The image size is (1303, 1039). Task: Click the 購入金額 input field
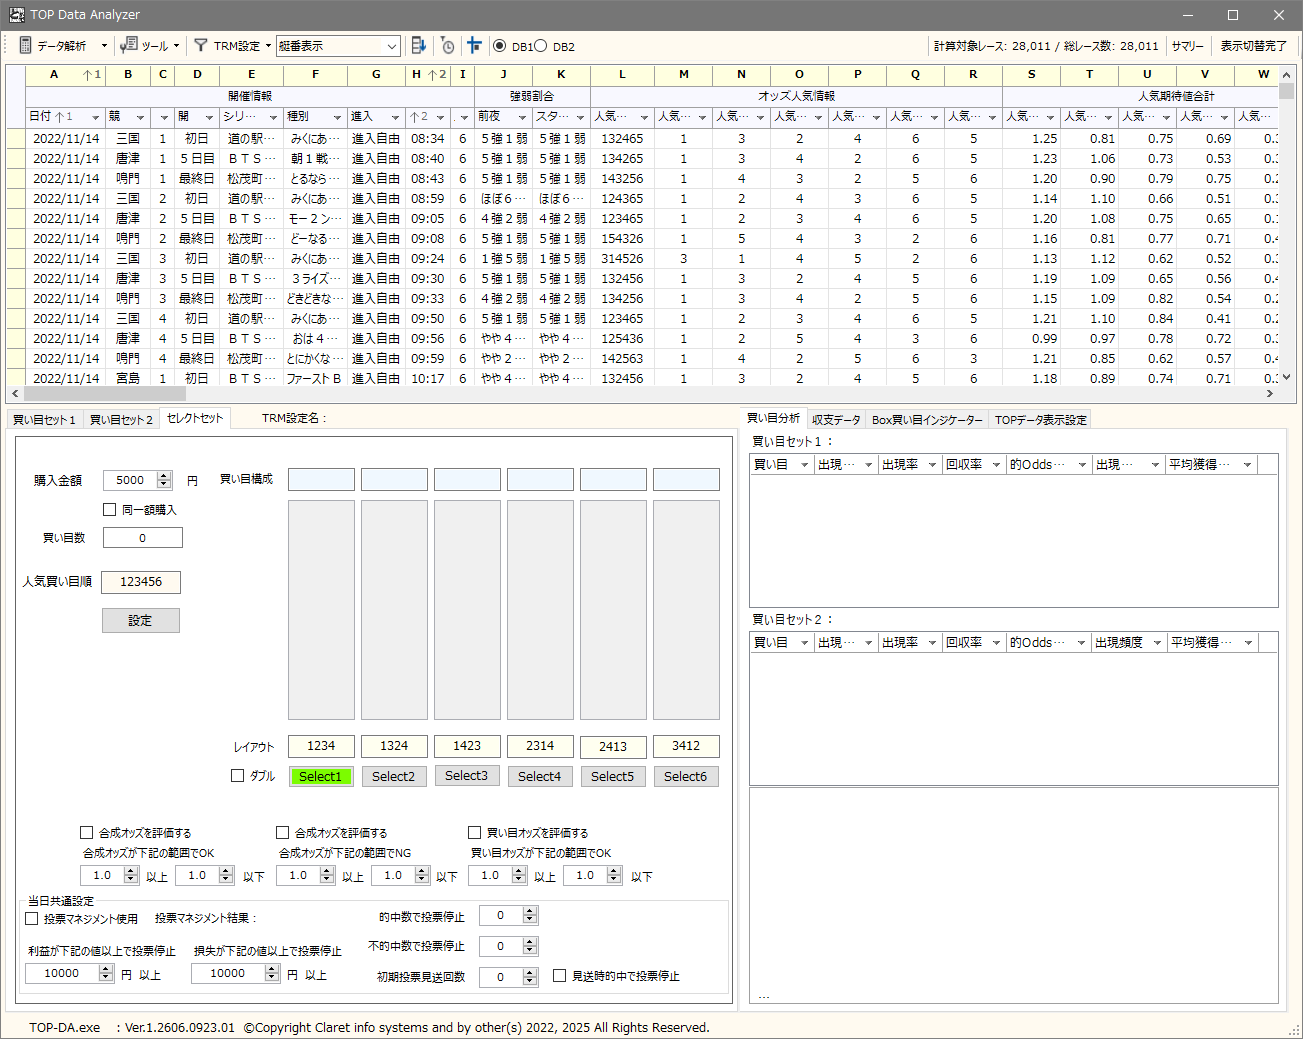tap(130, 480)
